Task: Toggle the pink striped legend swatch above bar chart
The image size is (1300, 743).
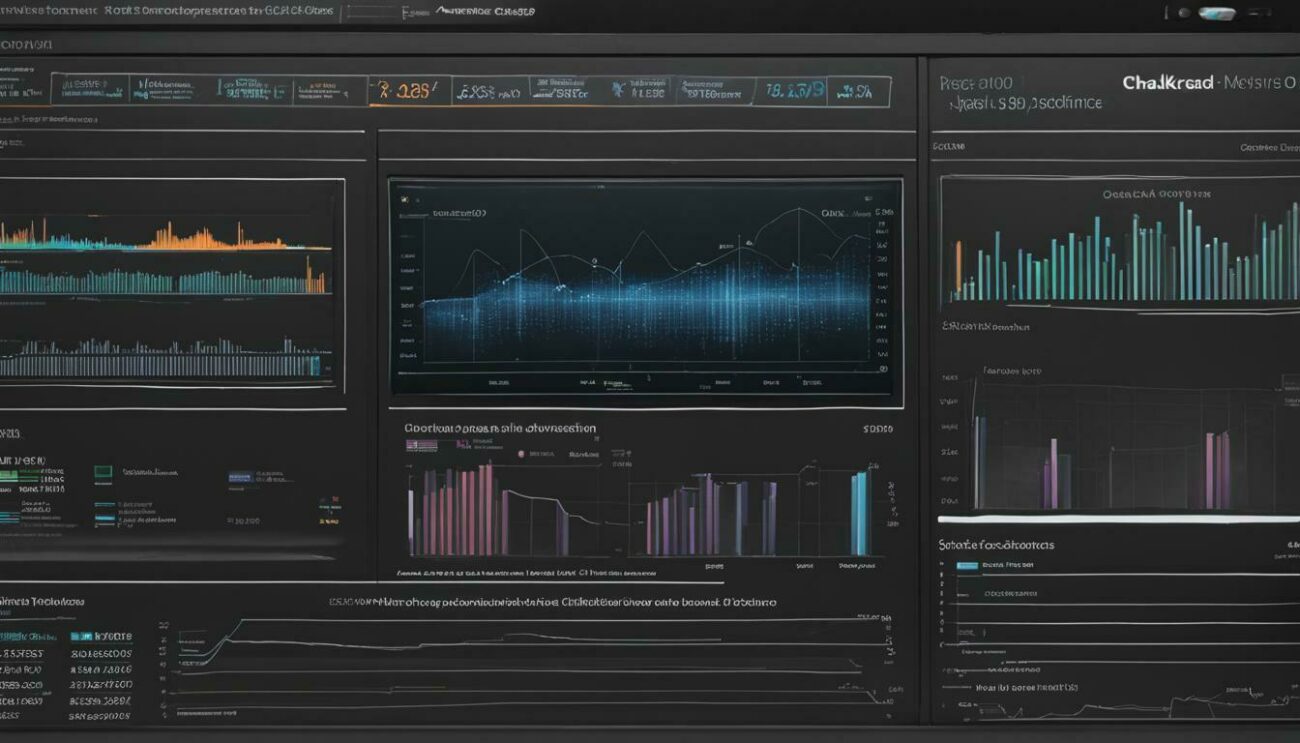Action: point(423,442)
